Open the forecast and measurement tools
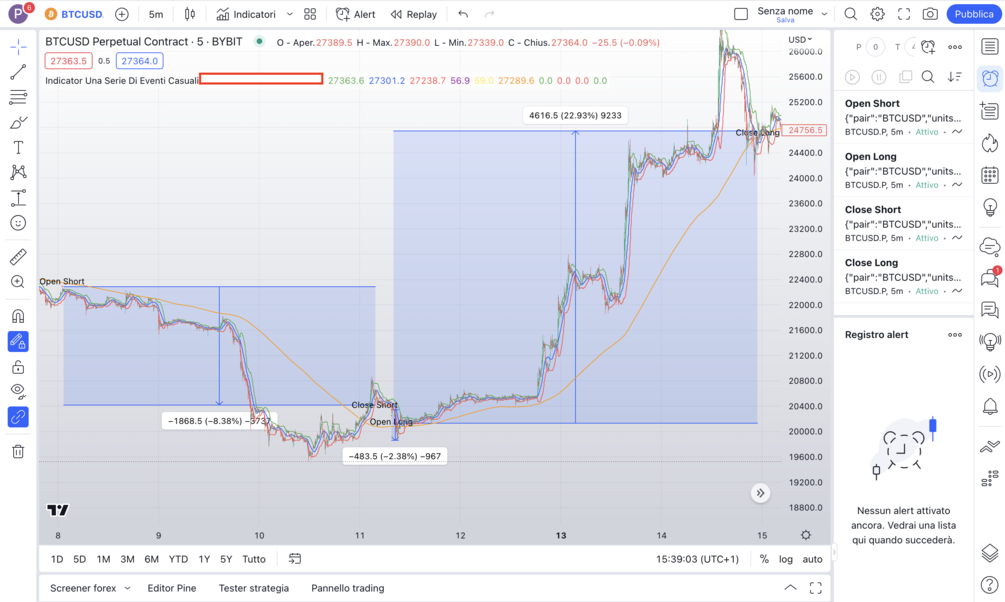 click(x=18, y=197)
